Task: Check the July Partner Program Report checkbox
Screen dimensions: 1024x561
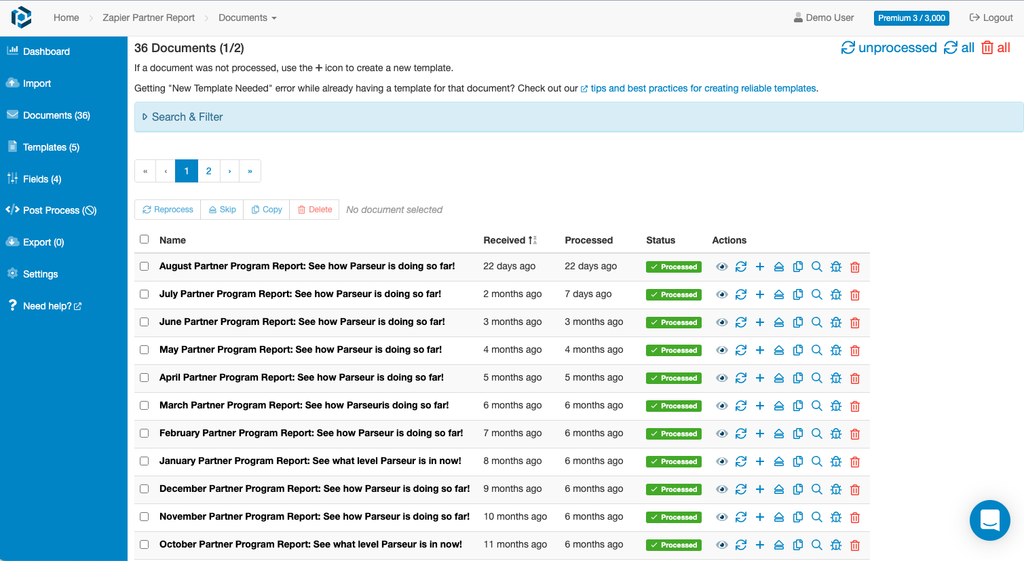Action: click(x=144, y=294)
